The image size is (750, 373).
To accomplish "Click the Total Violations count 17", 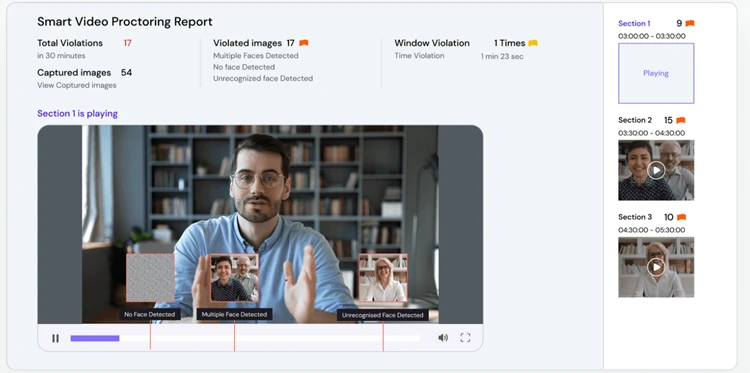I will coord(127,43).
